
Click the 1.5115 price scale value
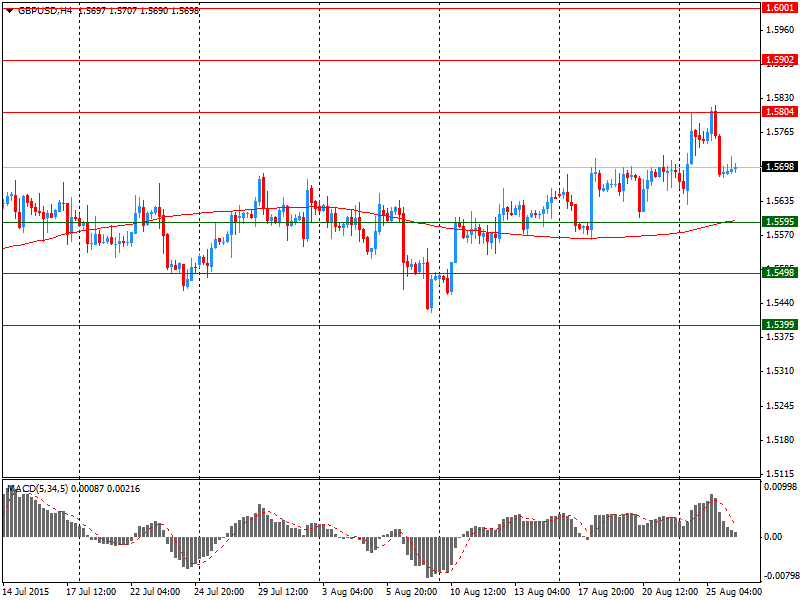click(780, 473)
